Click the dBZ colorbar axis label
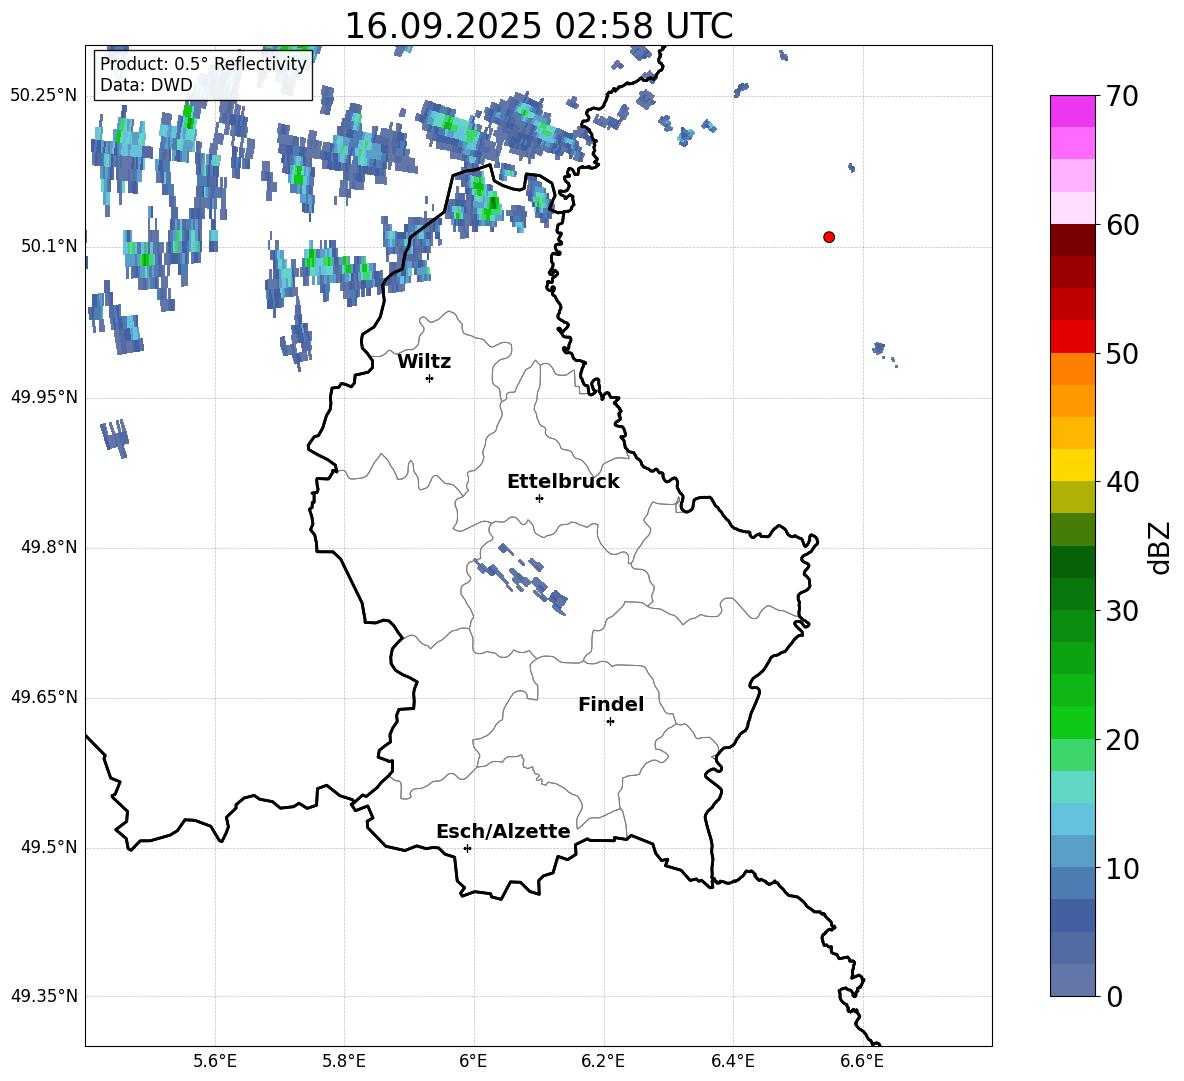 pos(1160,547)
